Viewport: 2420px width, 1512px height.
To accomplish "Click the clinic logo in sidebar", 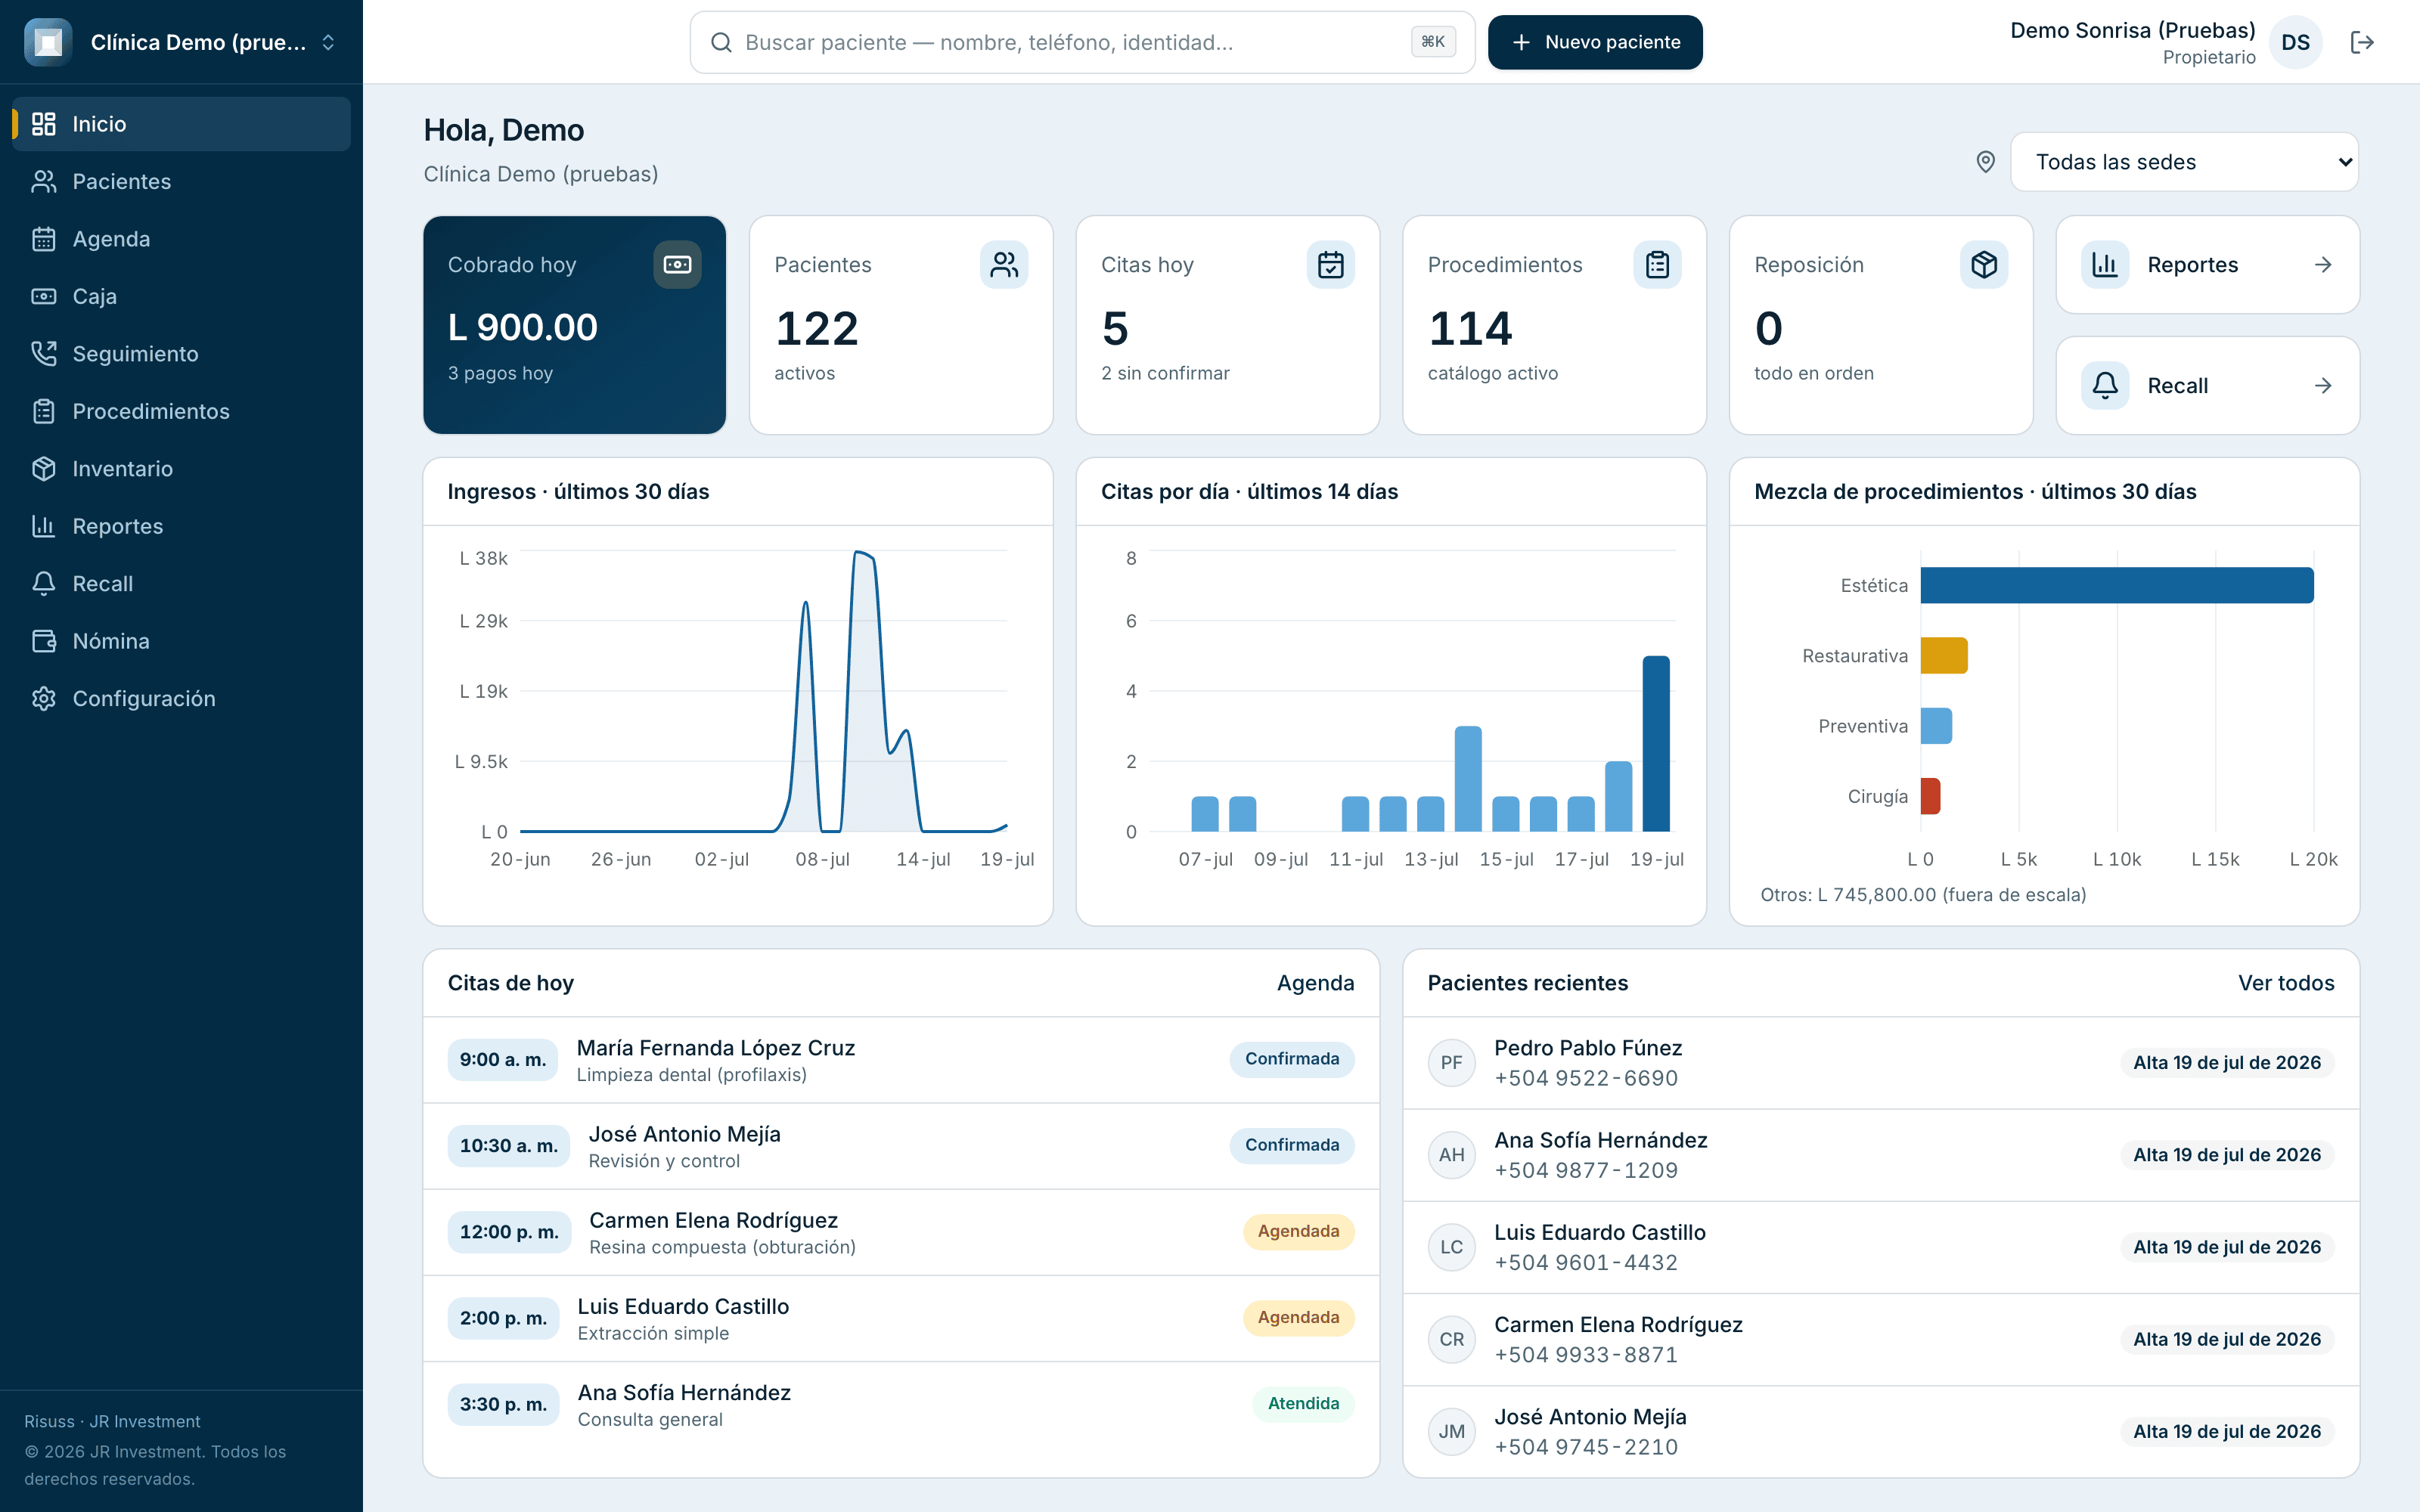I will [x=48, y=42].
